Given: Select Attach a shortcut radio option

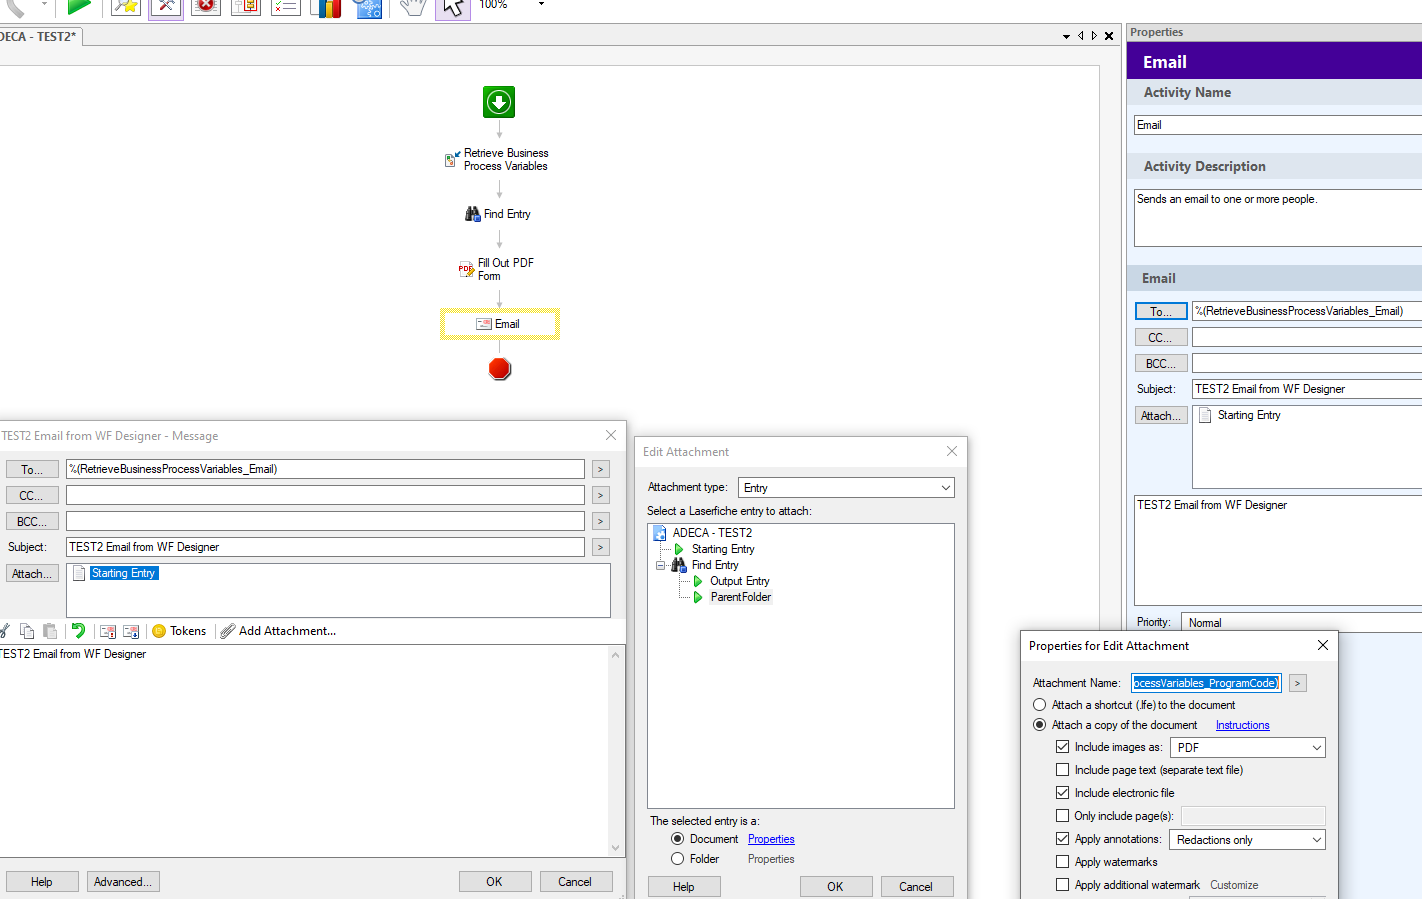Looking at the screenshot, I should [x=1040, y=705].
